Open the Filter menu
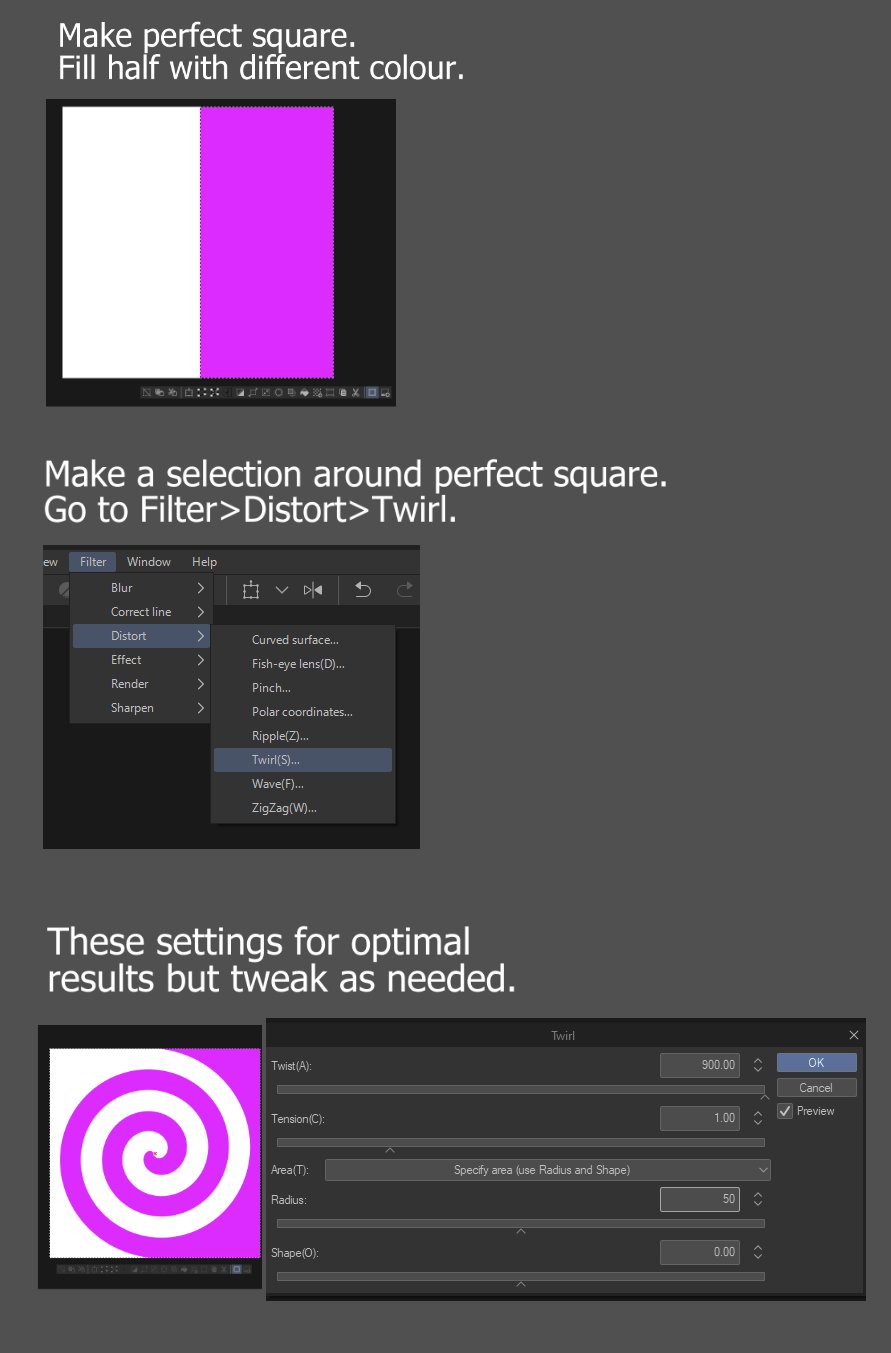Image resolution: width=891 pixels, height=1353 pixels. tap(92, 561)
